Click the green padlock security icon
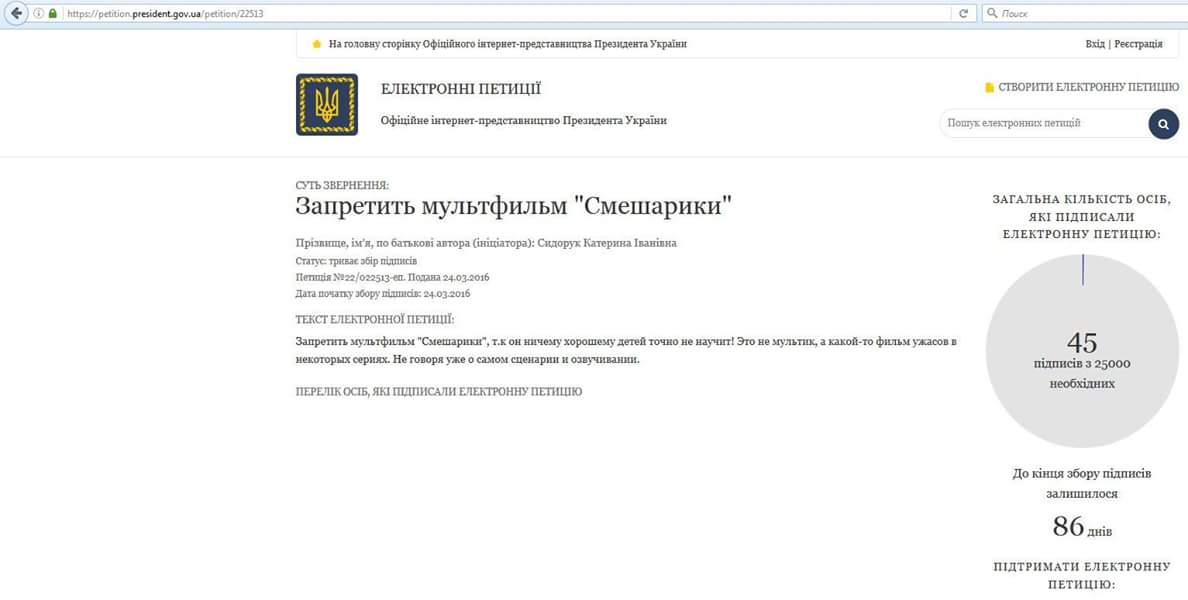The image size is (1188, 600). pyautogui.click(x=53, y=14)
